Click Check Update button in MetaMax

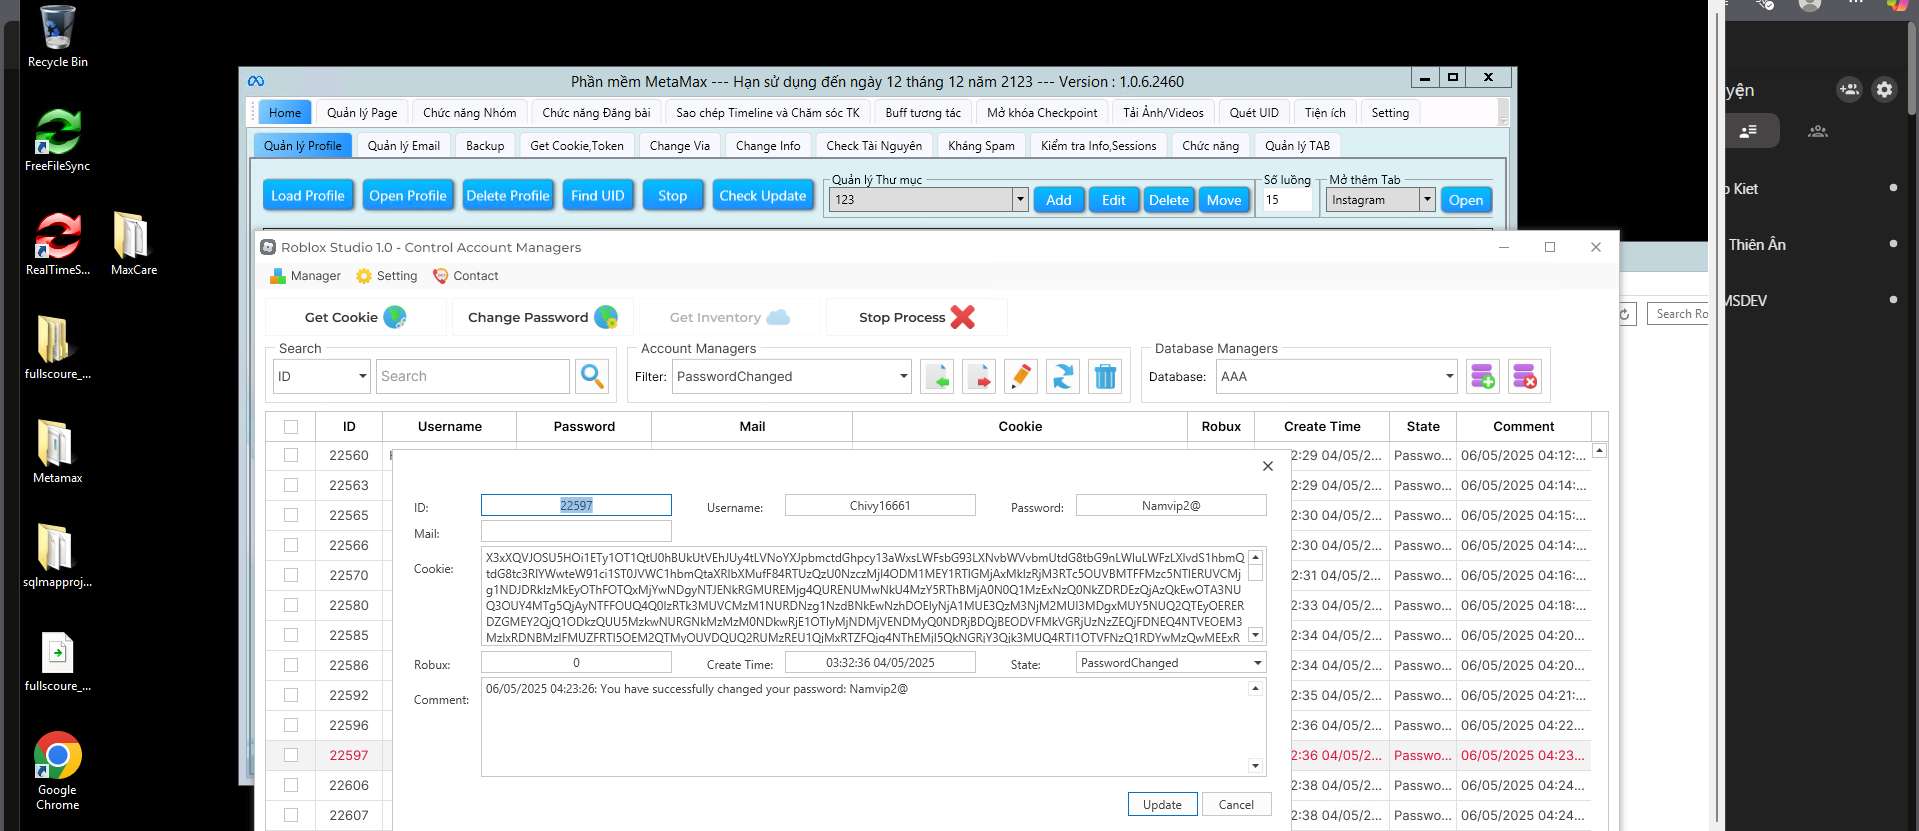pos(762,196)
